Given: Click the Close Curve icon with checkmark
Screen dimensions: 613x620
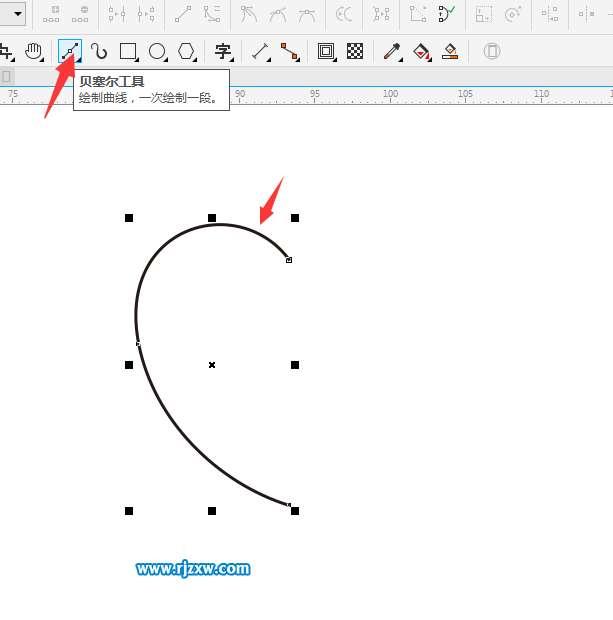Looking at the screenshot, I should tap(447, 14).
